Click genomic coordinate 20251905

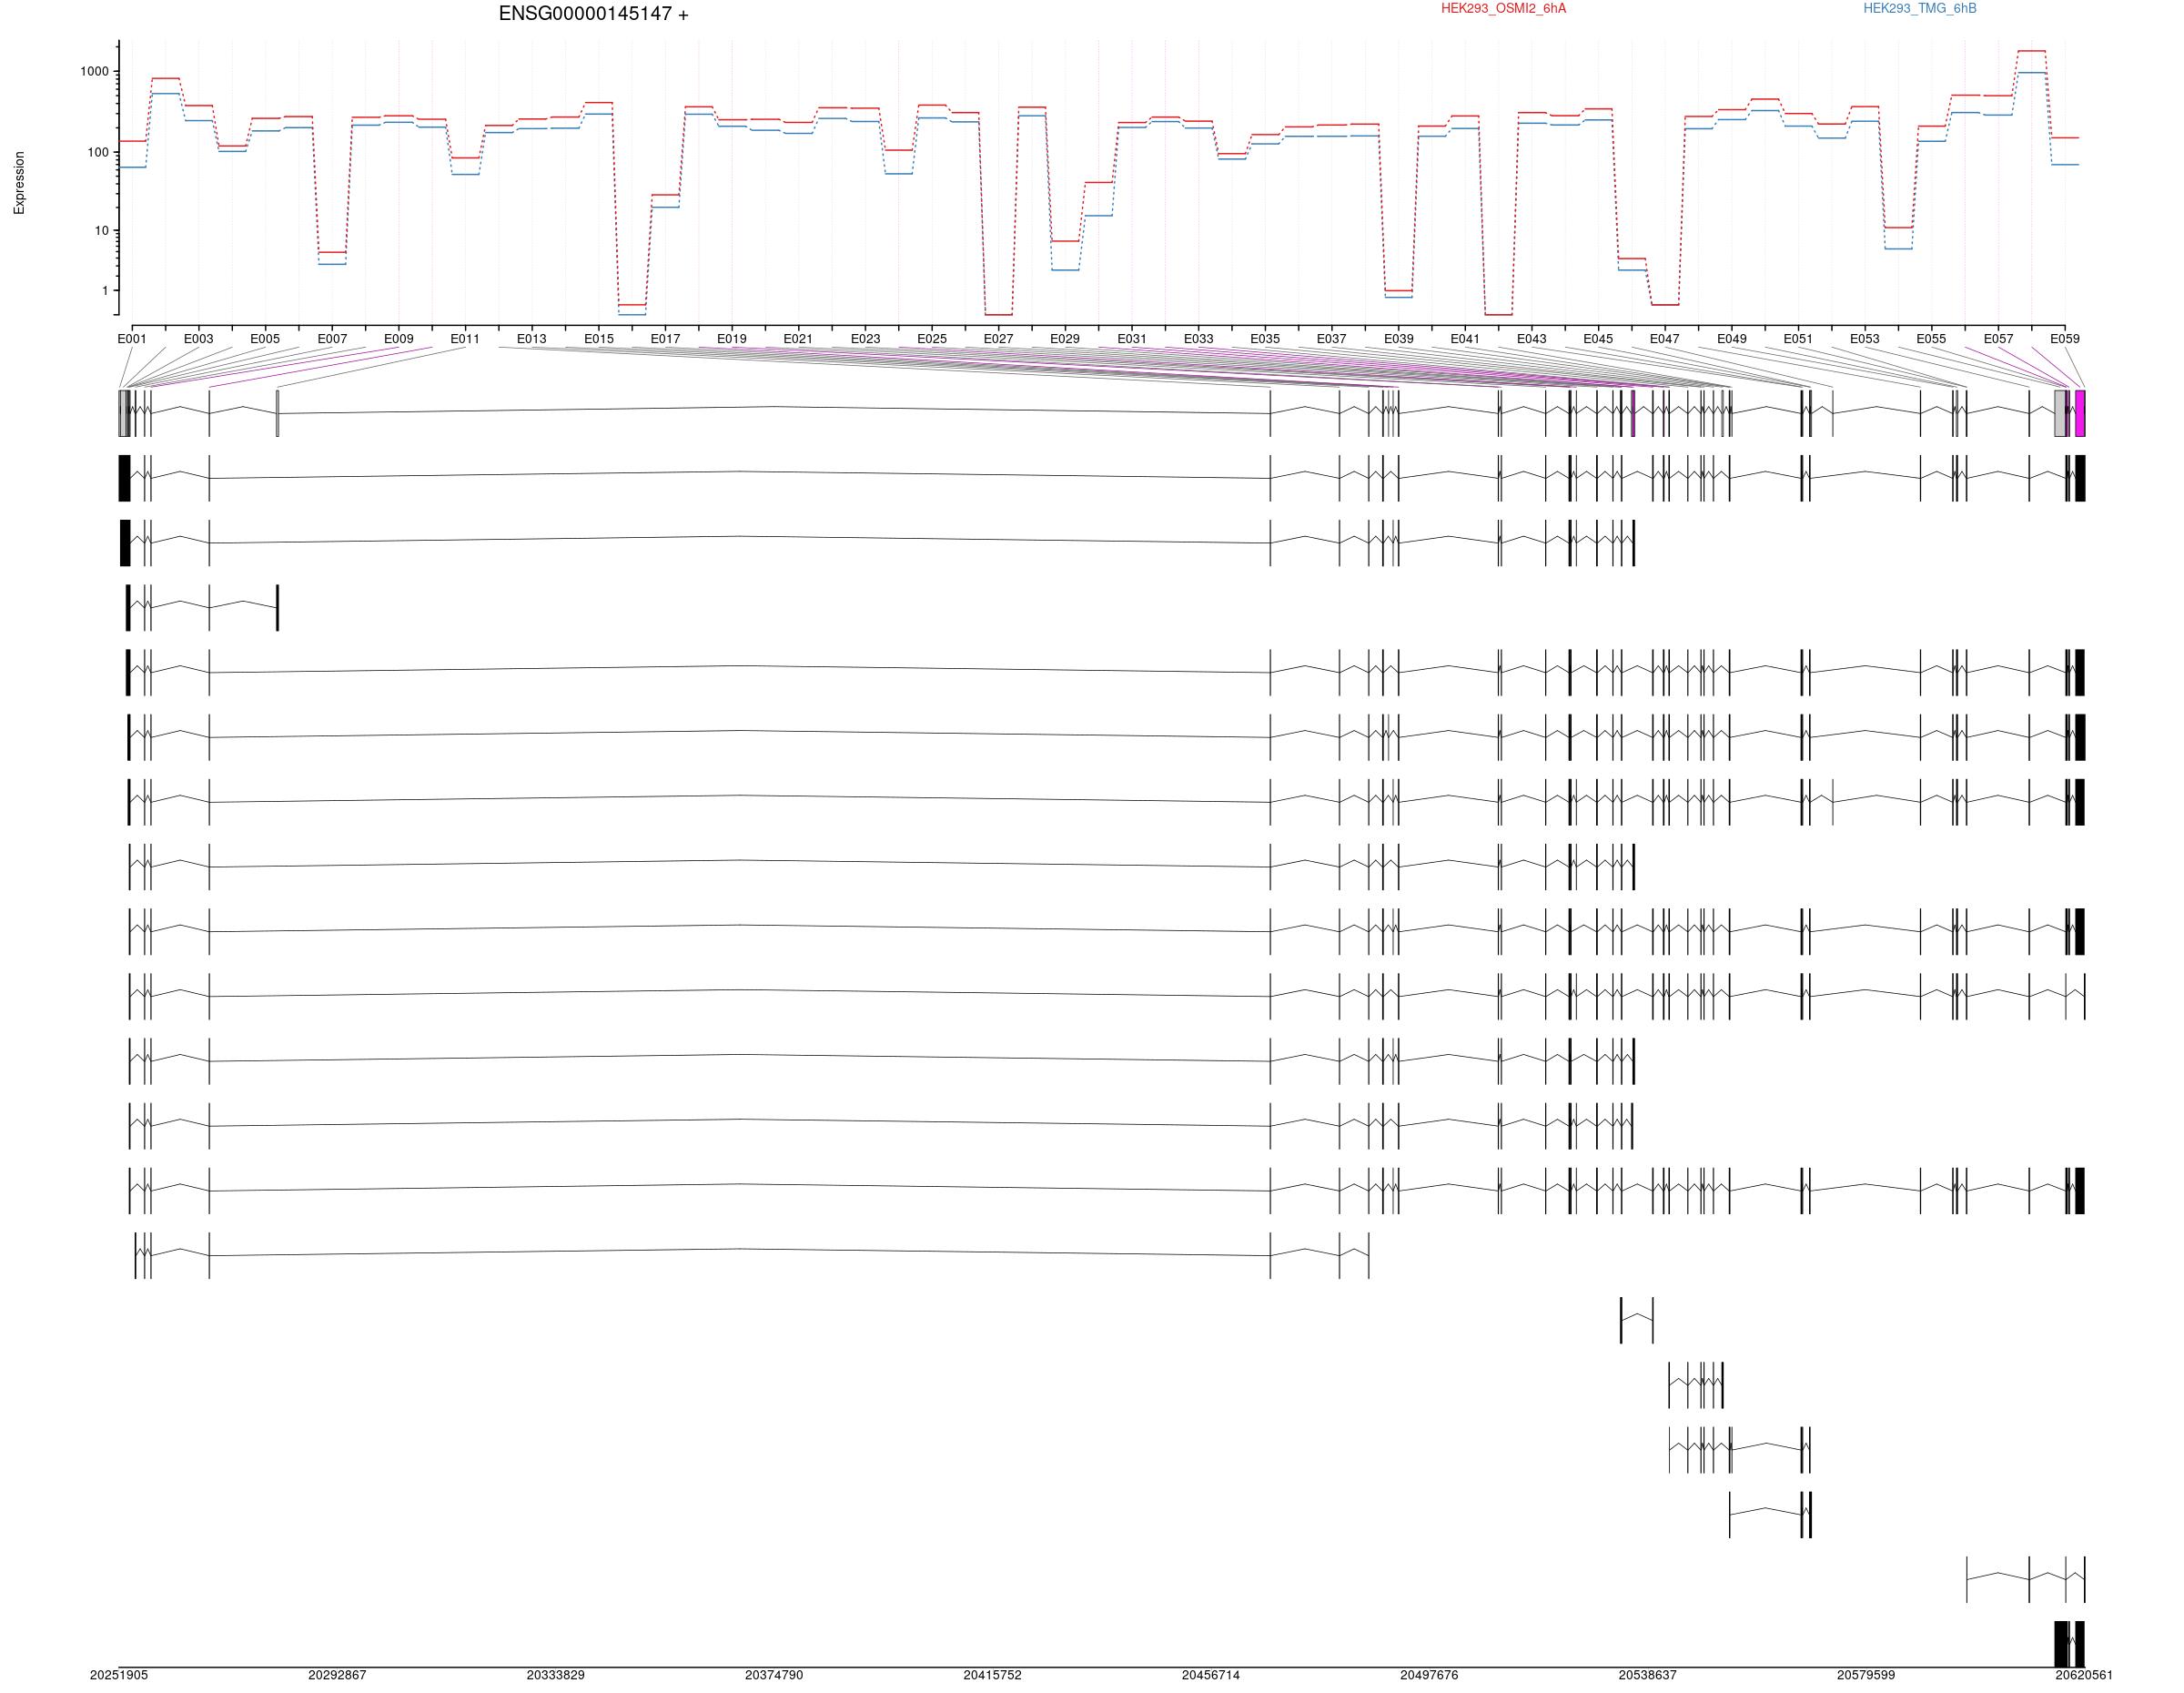119,1675
